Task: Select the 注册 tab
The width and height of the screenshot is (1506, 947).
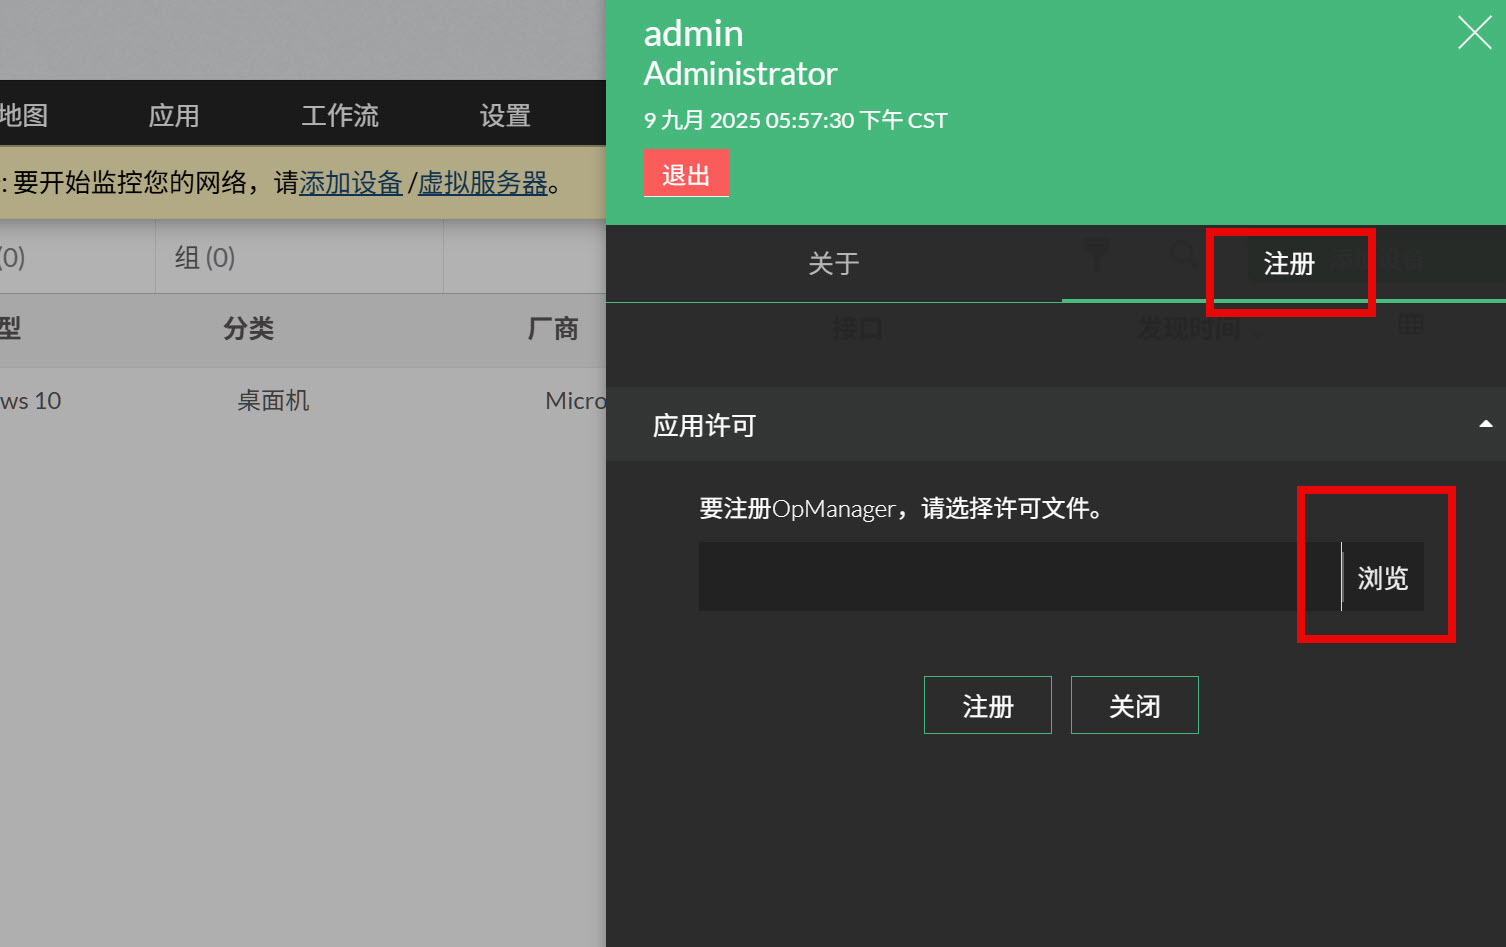Action: (x=1288, y=264)
